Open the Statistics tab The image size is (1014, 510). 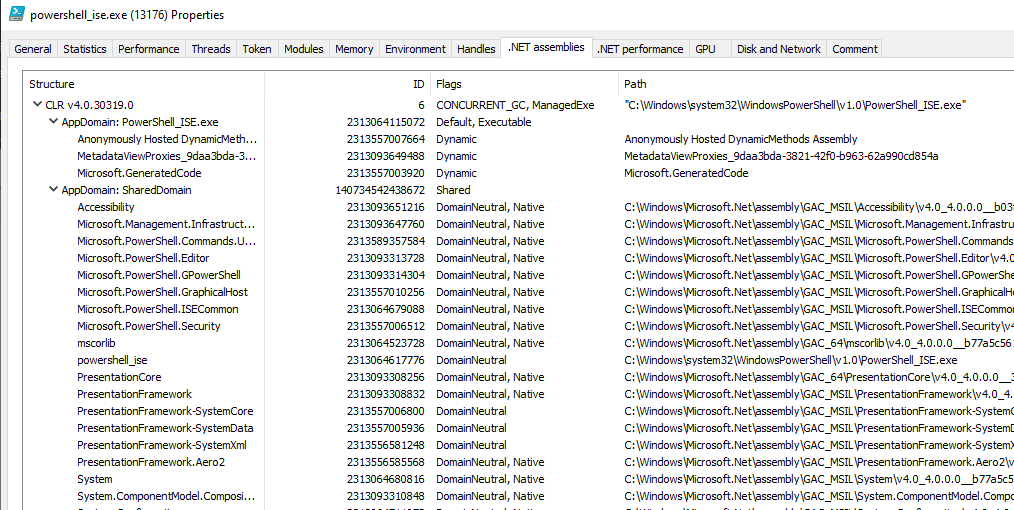[x=85, y=49]
